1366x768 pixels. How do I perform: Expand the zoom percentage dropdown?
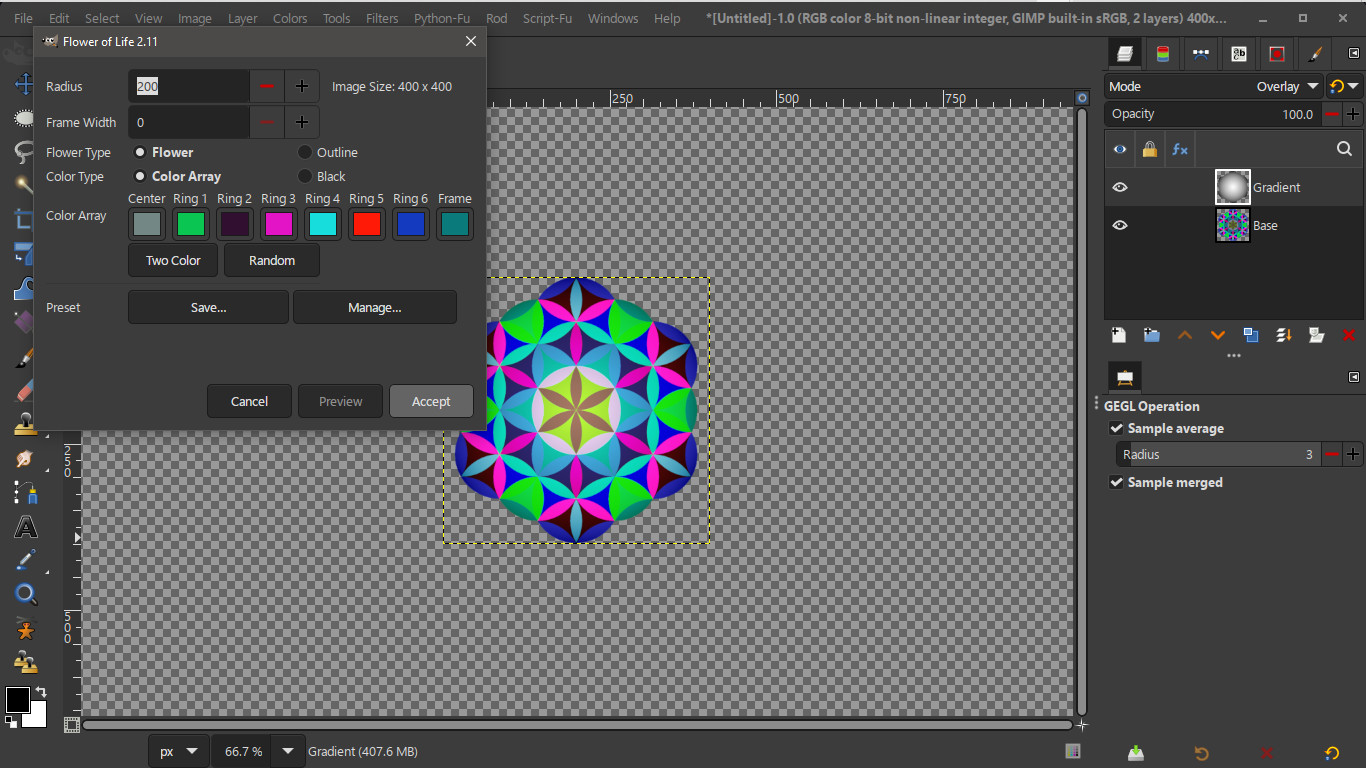point(288,751)
